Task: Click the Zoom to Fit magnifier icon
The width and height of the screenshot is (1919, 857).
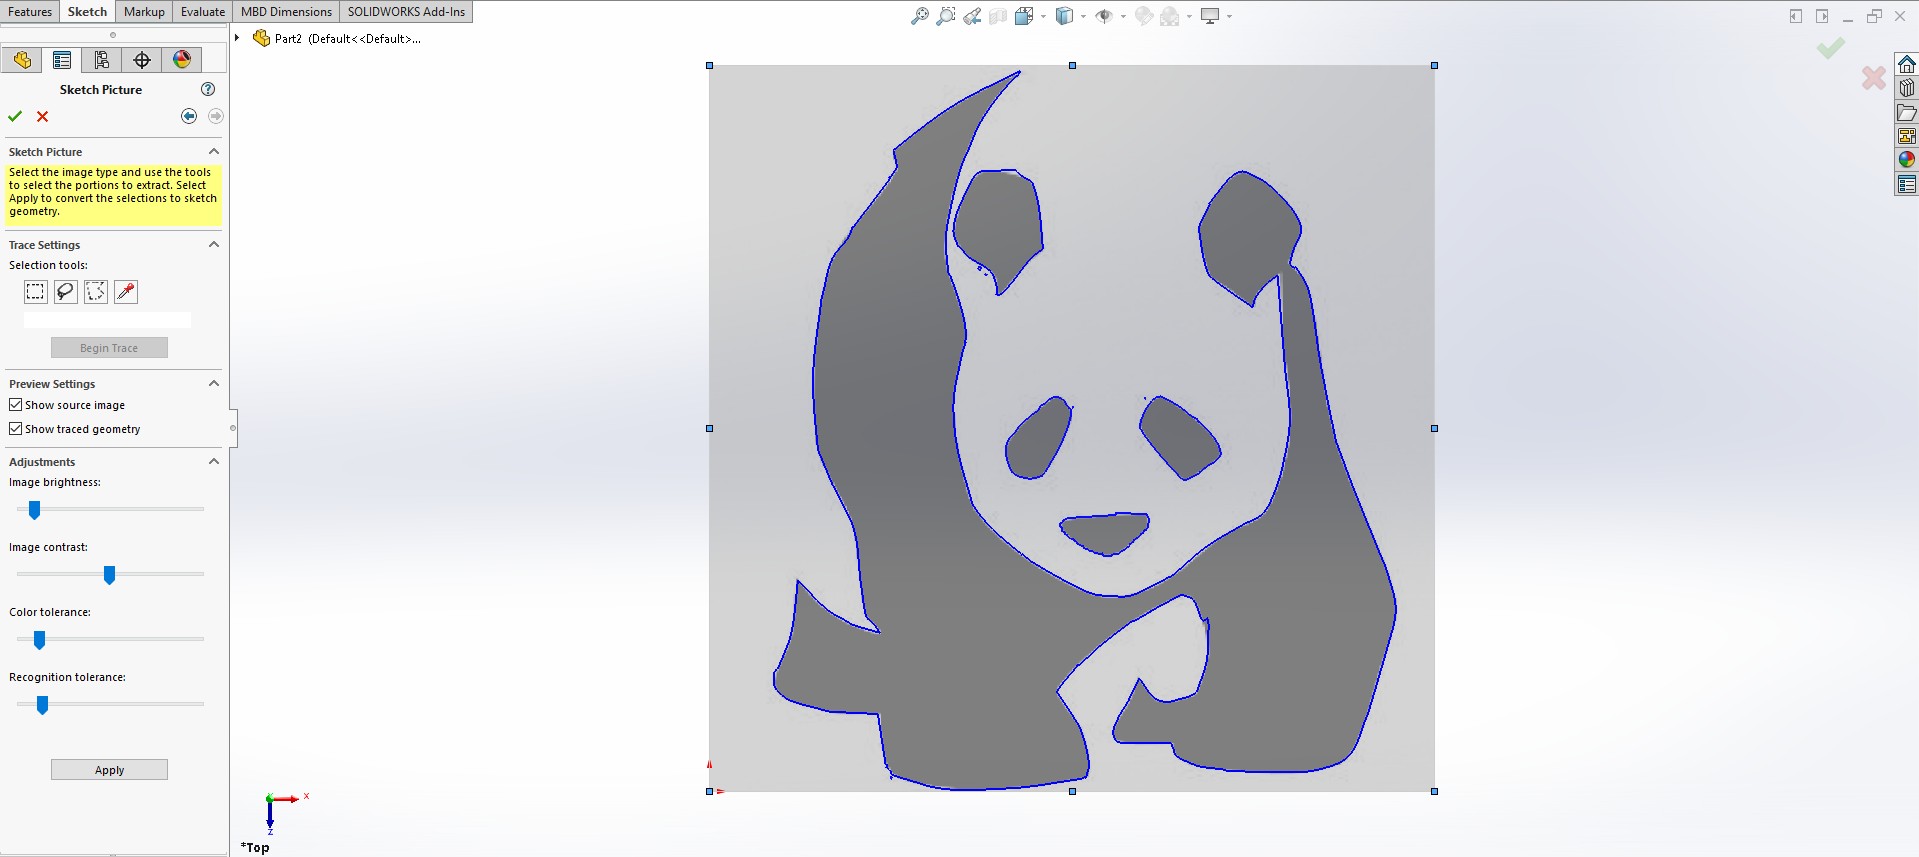Action: 919,16
